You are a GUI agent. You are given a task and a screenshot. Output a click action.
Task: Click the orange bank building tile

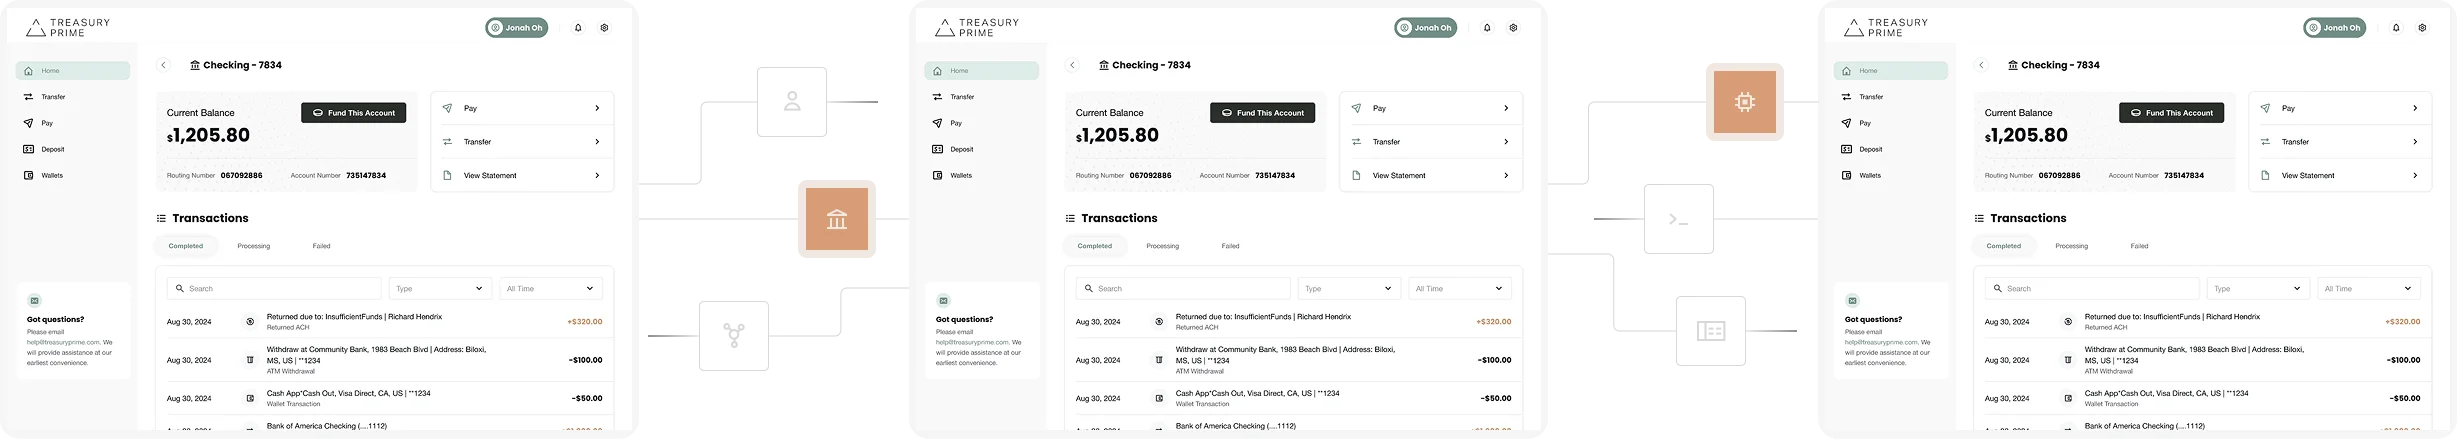tap(837, 219)
